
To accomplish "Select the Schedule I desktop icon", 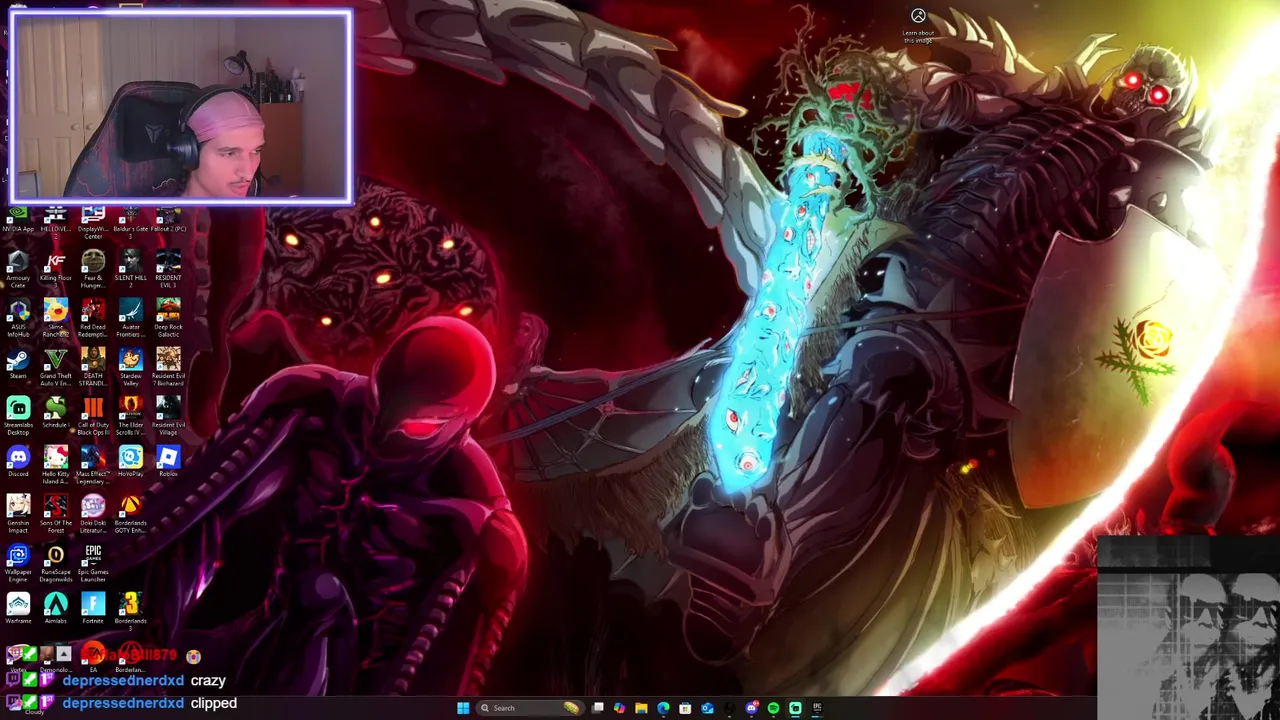I will tap(56, 413).
